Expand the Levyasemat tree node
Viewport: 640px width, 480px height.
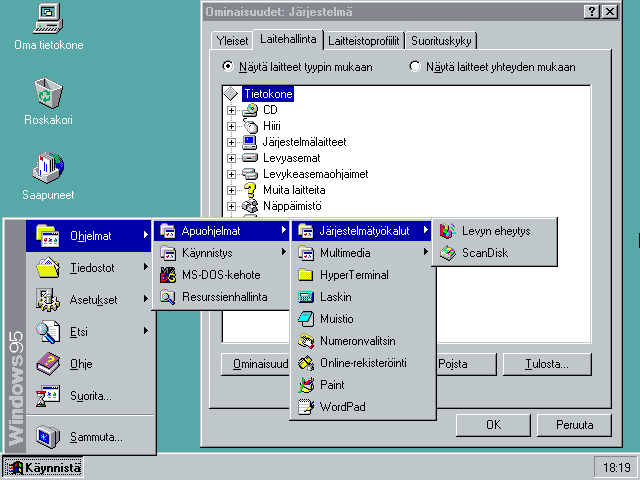231,158
